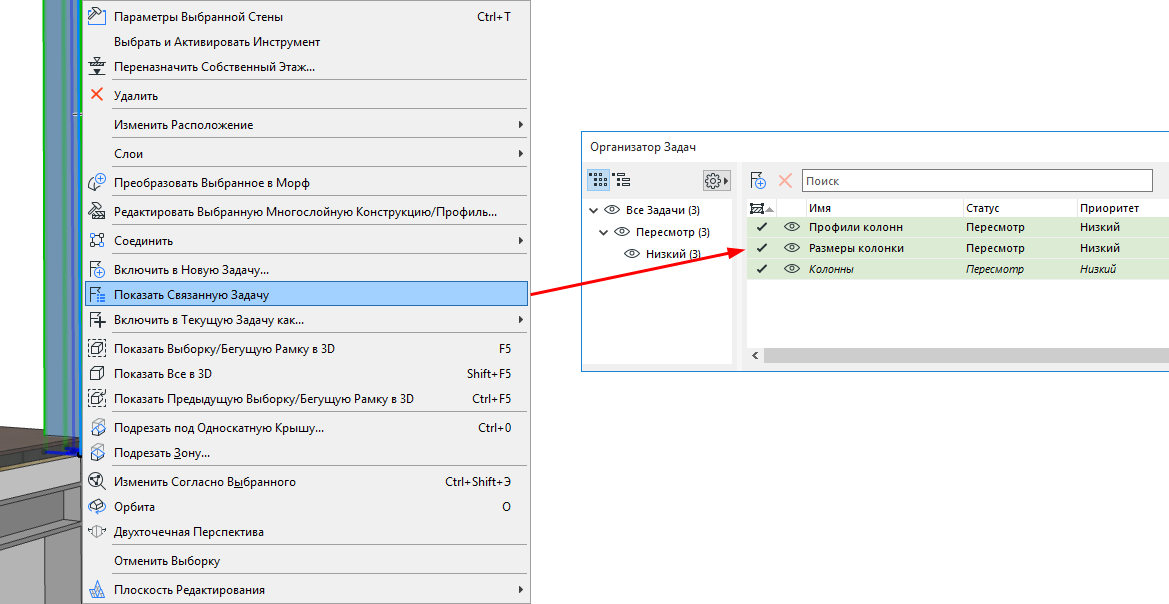This screenshot has height=604, width=1169.
Task: Click the zone trim icon beside Подрезать Зону
Action: pos(97,453)
